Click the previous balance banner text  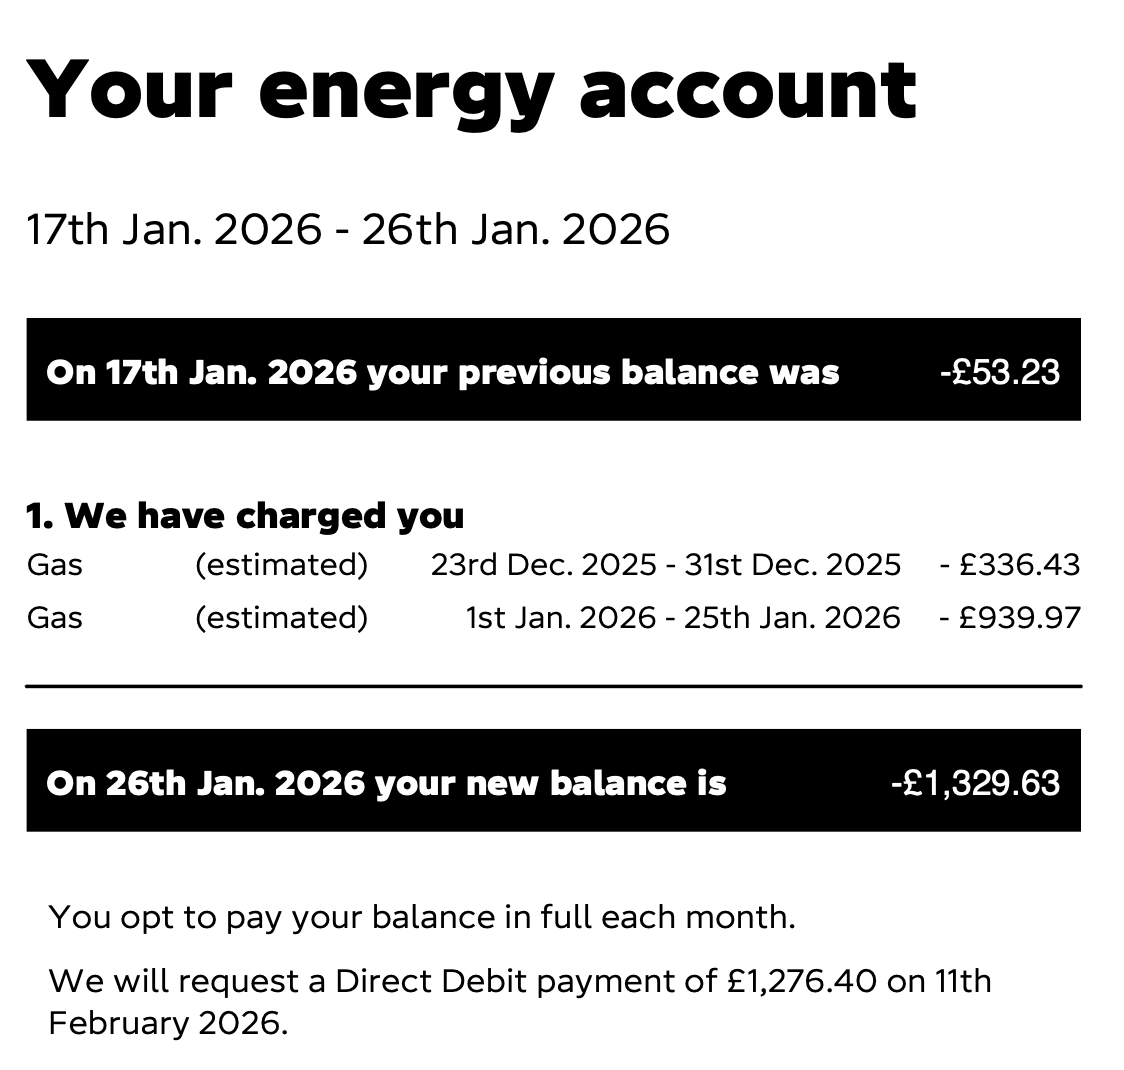[x=442, y=372]
